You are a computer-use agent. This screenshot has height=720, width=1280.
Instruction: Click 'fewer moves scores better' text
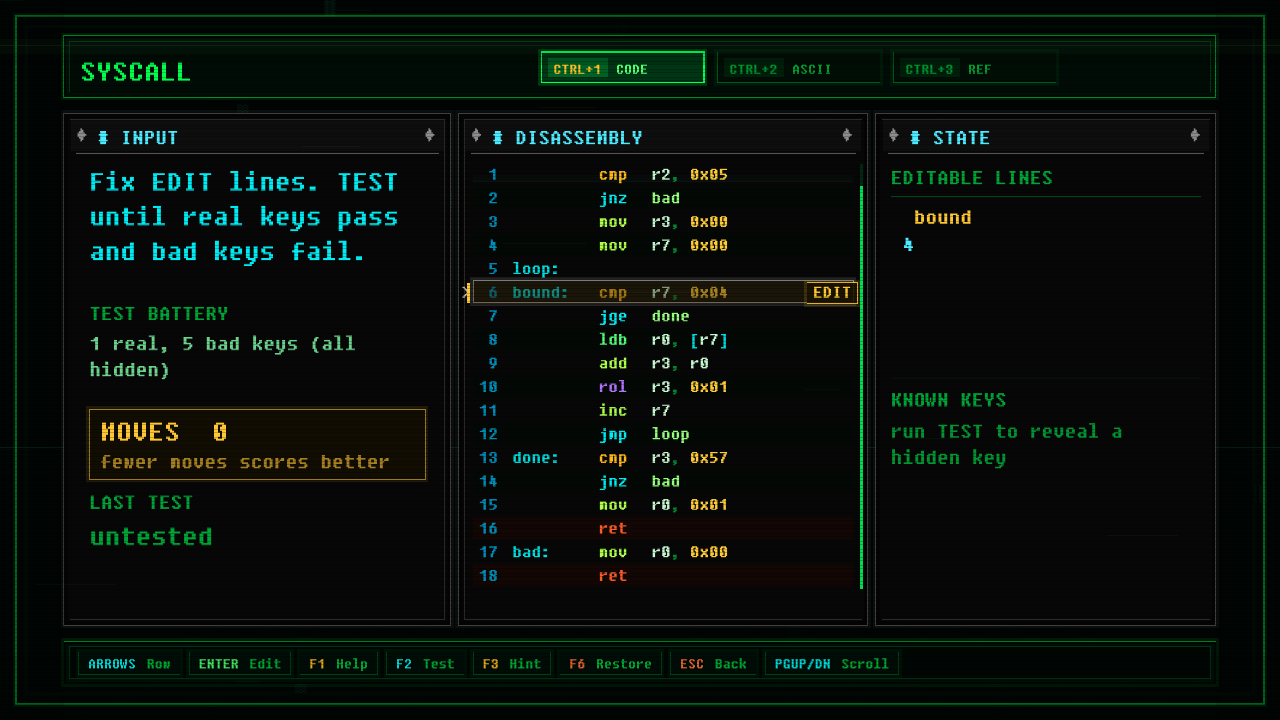(244, 462)
